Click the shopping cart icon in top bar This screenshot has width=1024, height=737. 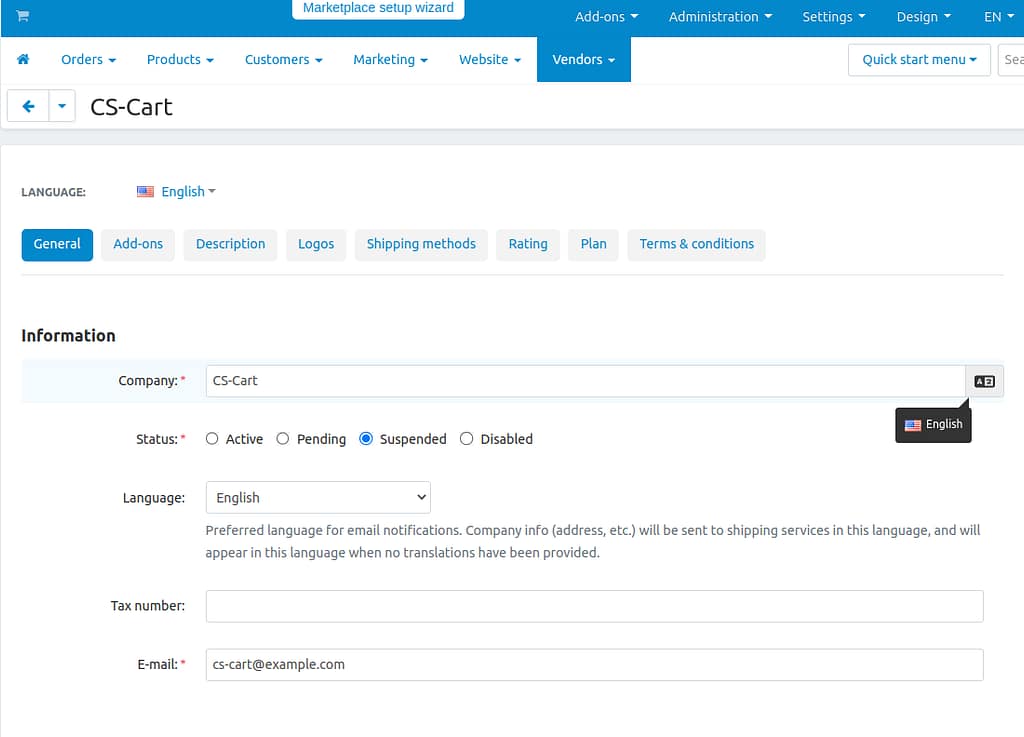click(x=23, y=16)
